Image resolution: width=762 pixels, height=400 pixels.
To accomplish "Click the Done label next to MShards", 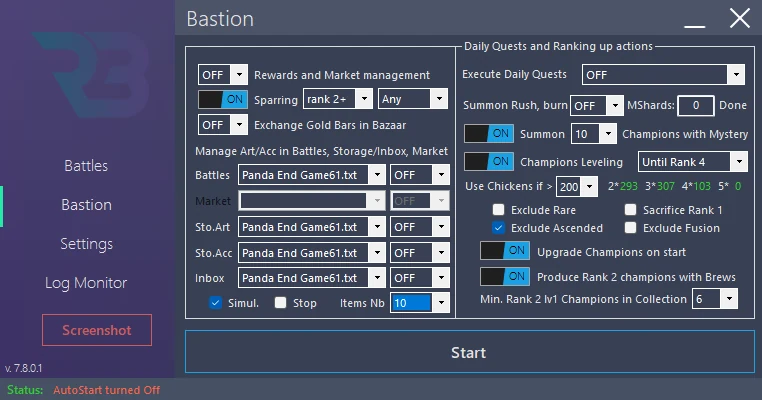I will click(x=733, y=105).
